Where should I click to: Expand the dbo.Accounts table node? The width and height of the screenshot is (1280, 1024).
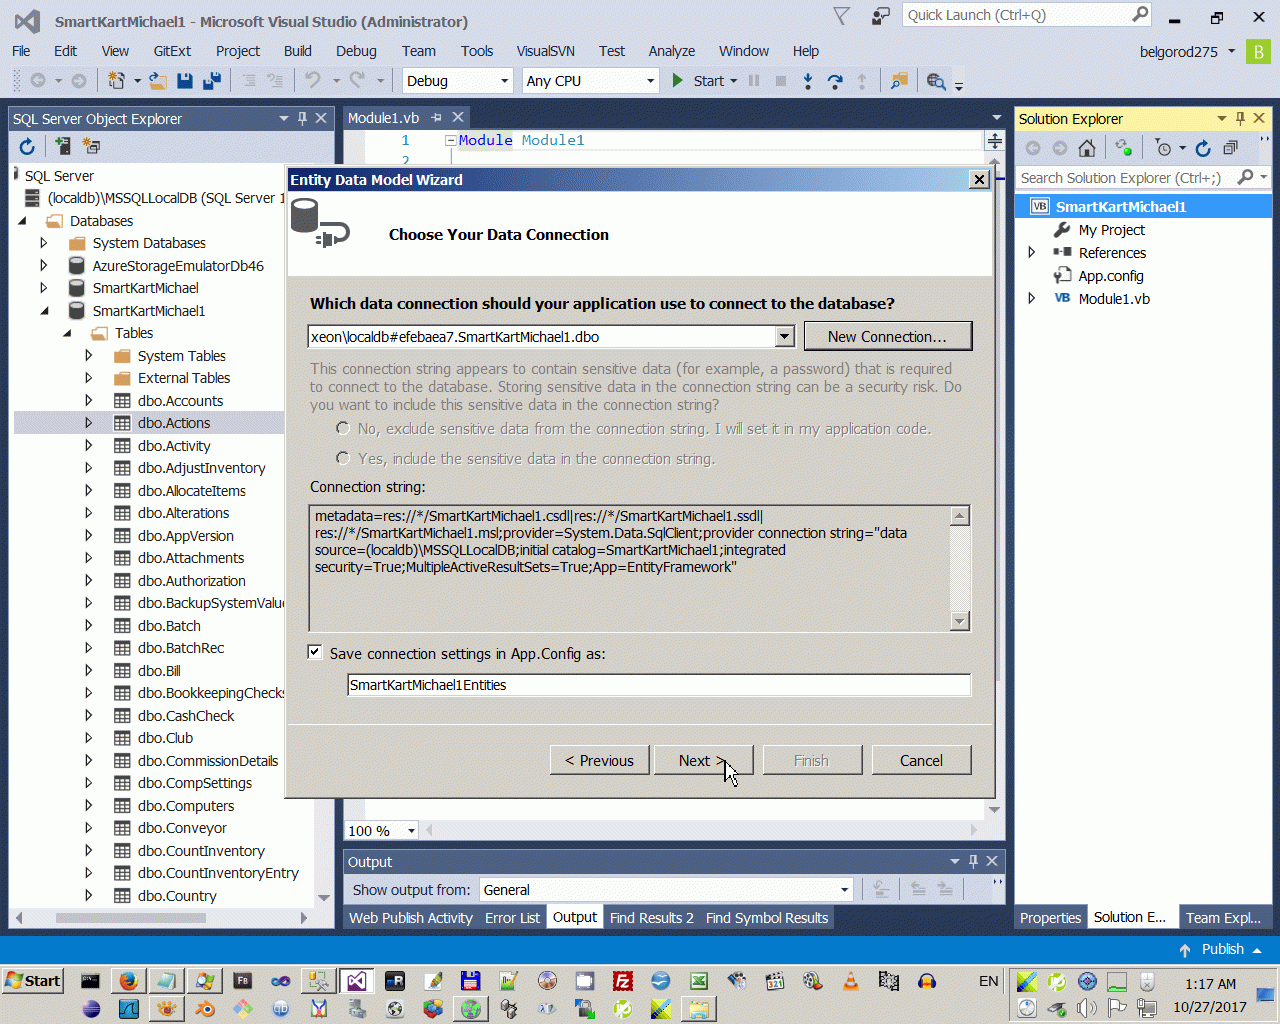point(88,401)
